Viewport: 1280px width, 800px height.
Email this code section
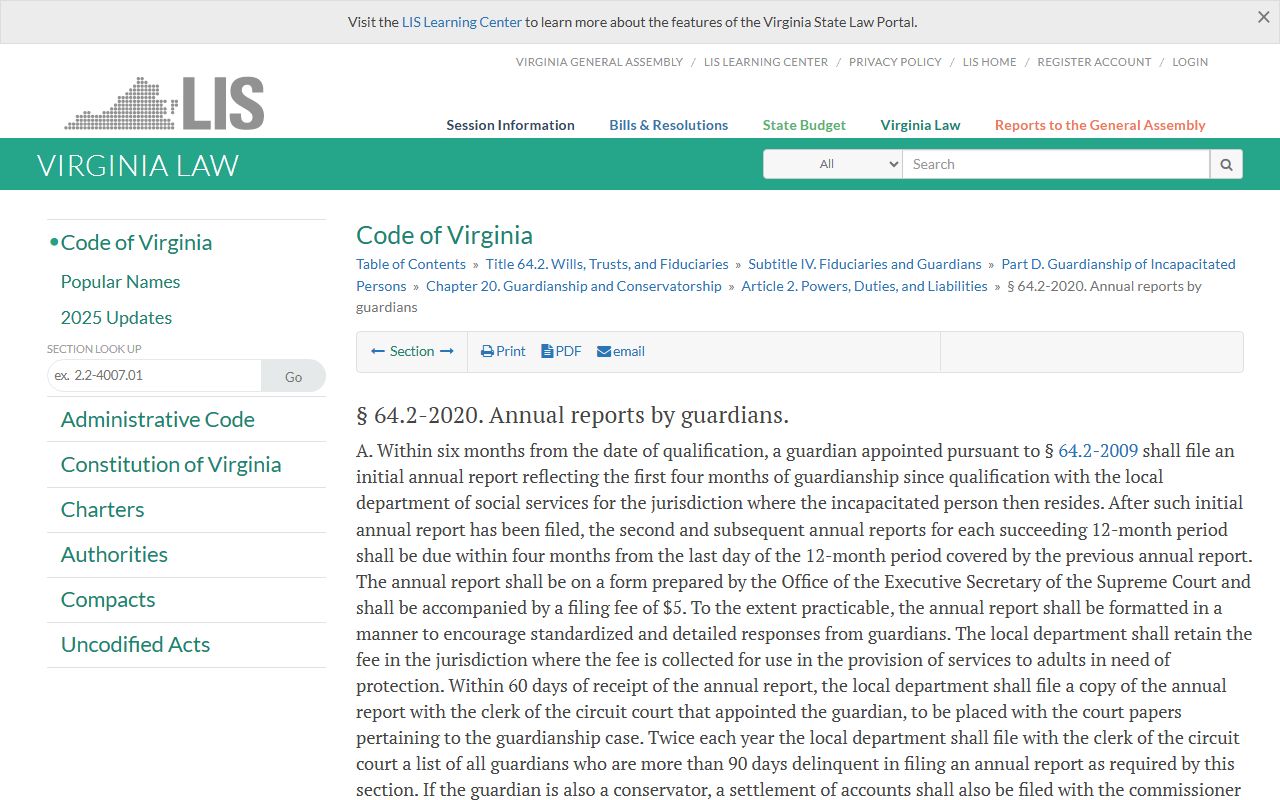tap(621, 351)
